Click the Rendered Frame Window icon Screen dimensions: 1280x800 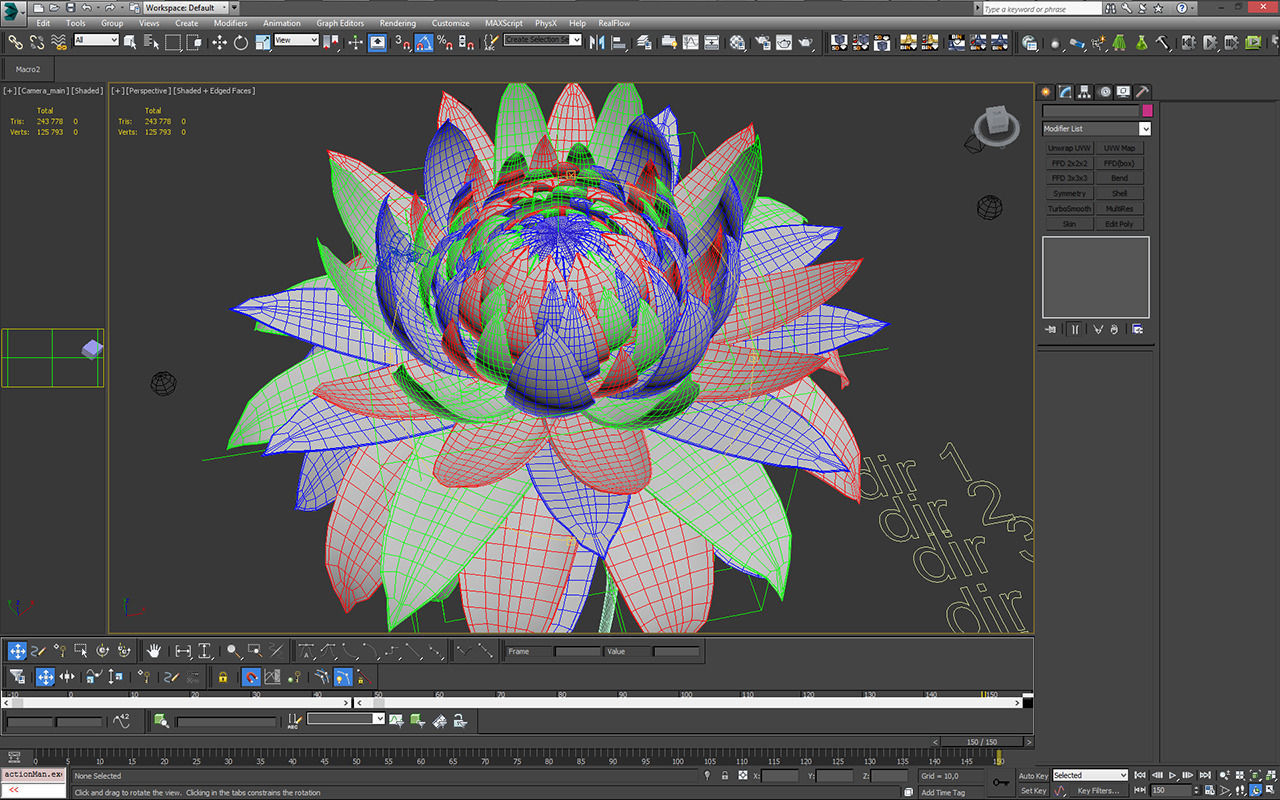coord(784,43)
